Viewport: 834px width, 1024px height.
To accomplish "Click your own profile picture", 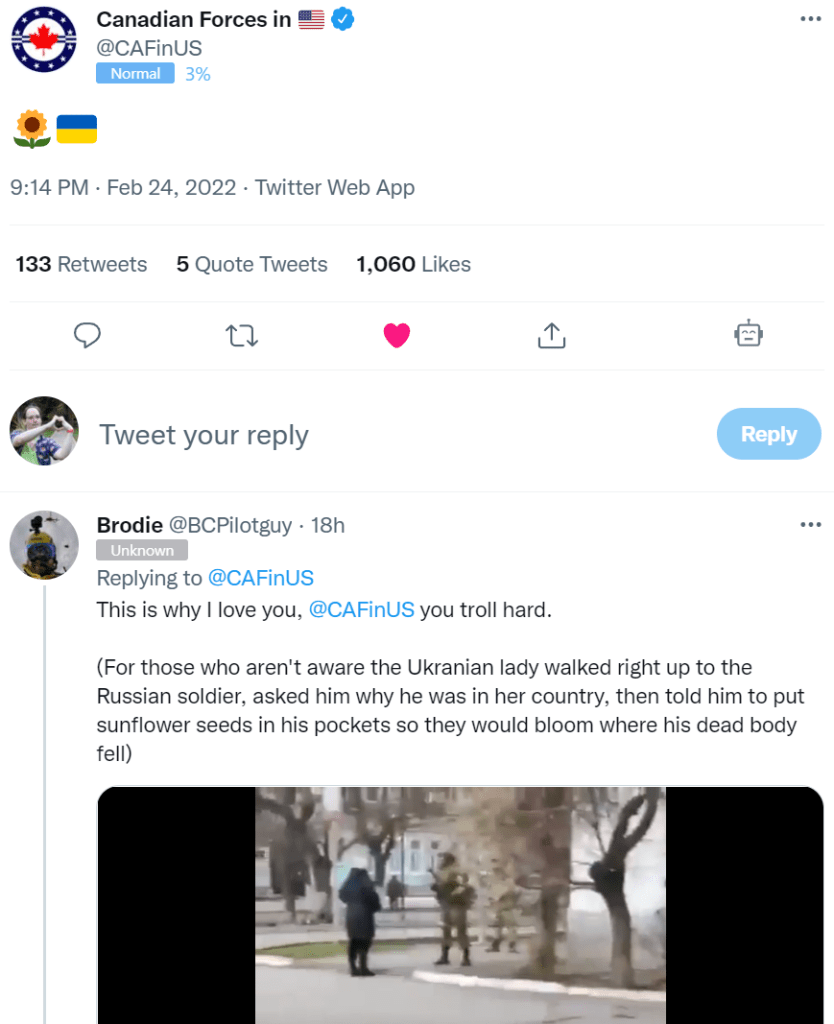I will point(43,430).
